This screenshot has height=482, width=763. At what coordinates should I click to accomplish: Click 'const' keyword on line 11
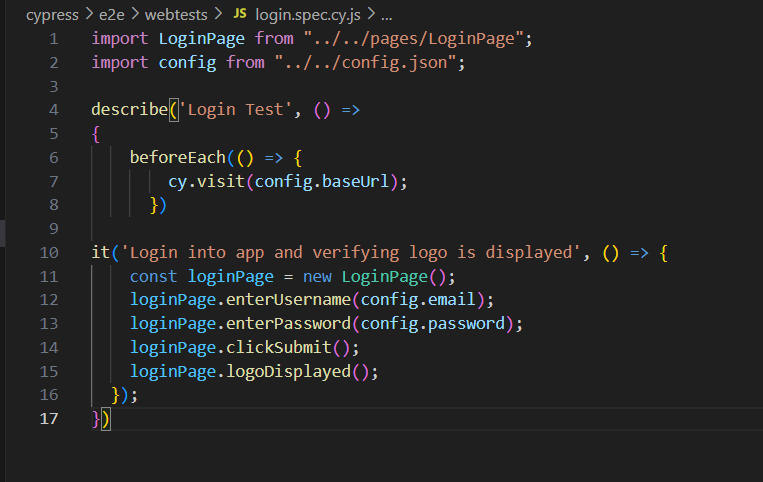click(153, 276)
